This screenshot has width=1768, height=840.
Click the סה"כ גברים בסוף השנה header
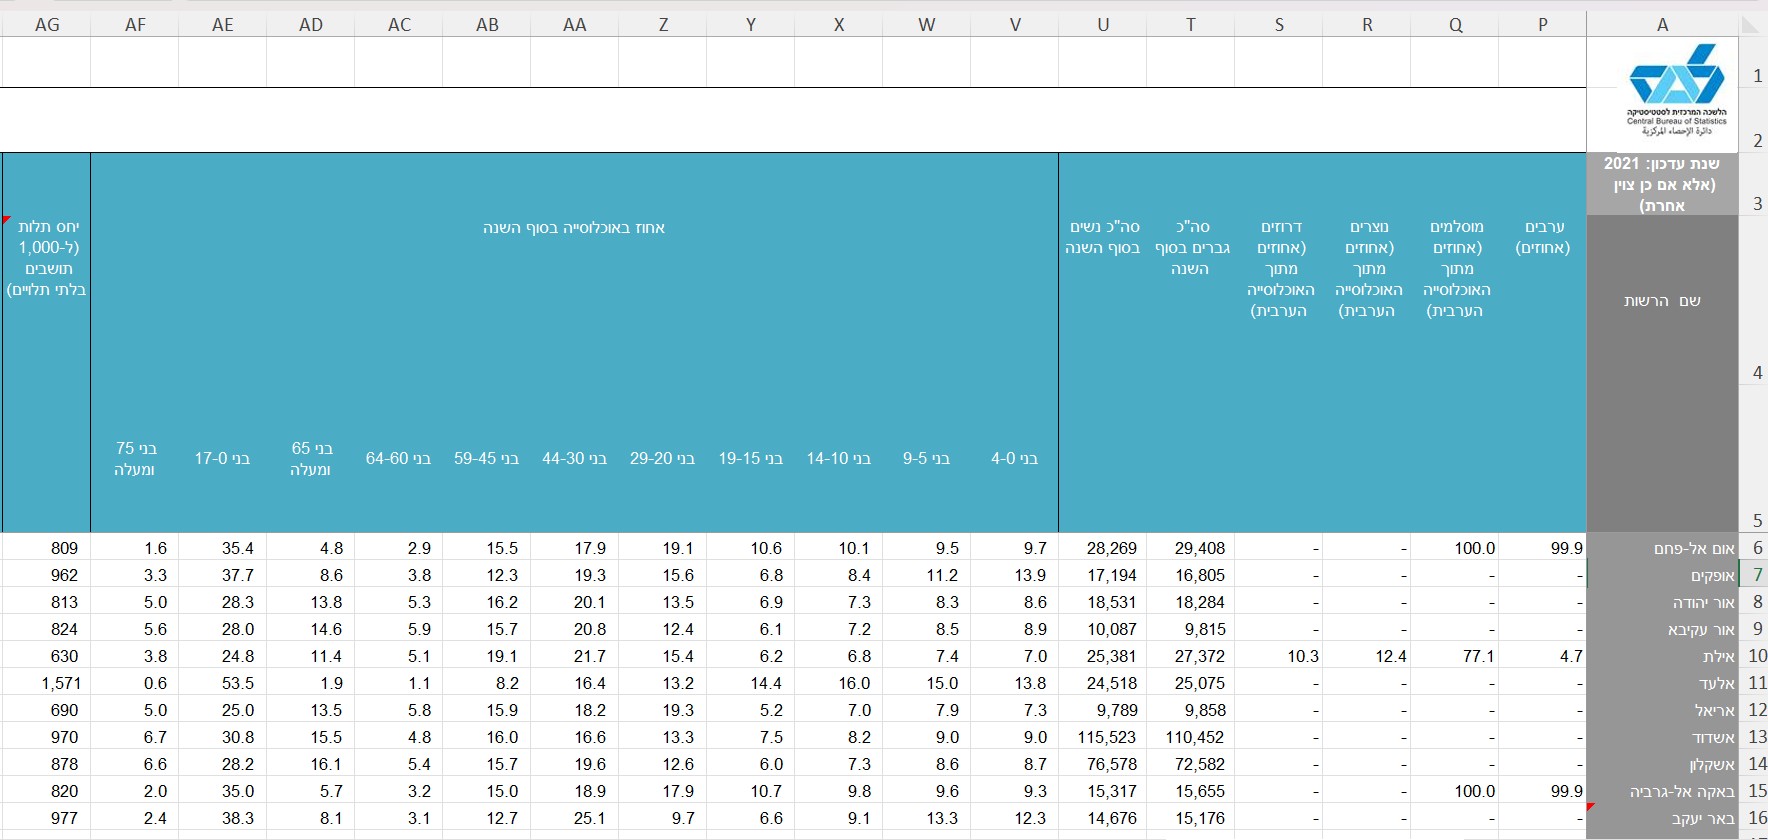click(x=1191, y=248)
